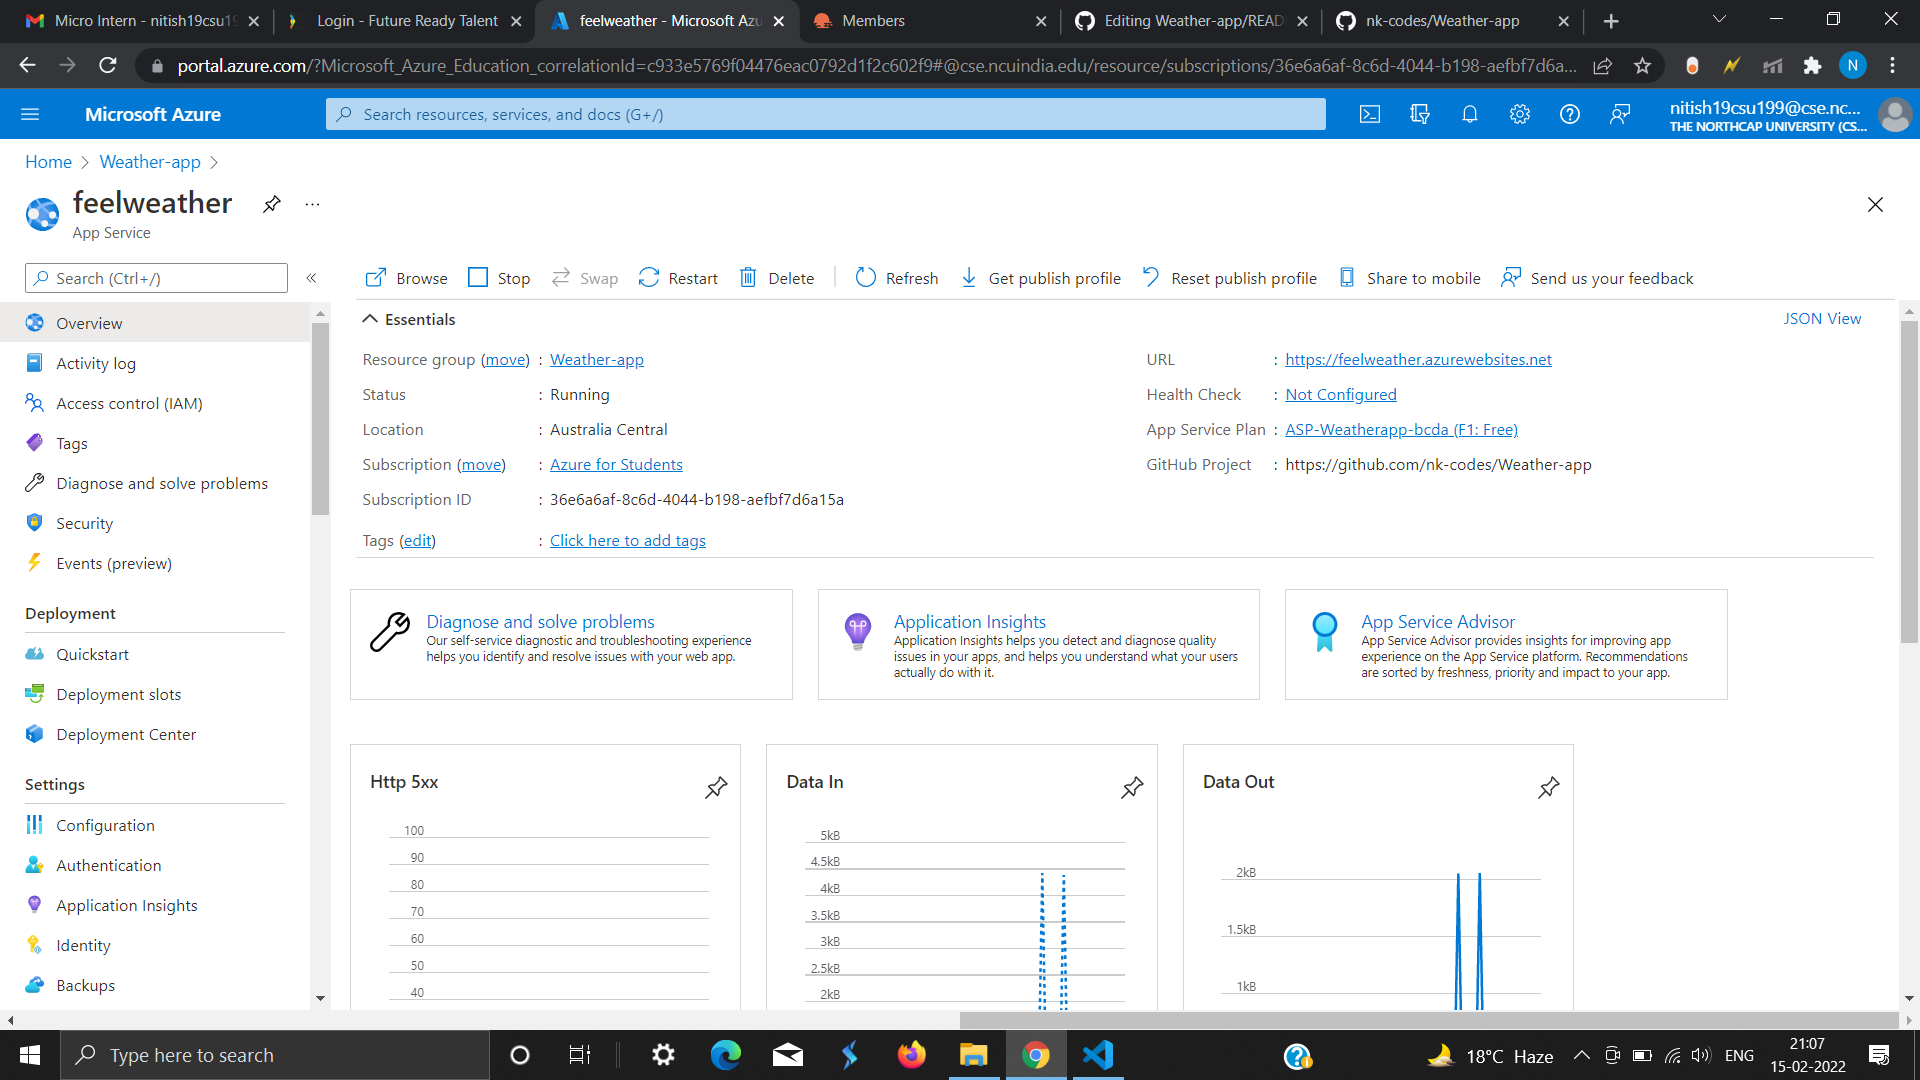The image size is (1920, 1080).
Task: Click the help question mark icon
Action: (x=1570, y=114)
